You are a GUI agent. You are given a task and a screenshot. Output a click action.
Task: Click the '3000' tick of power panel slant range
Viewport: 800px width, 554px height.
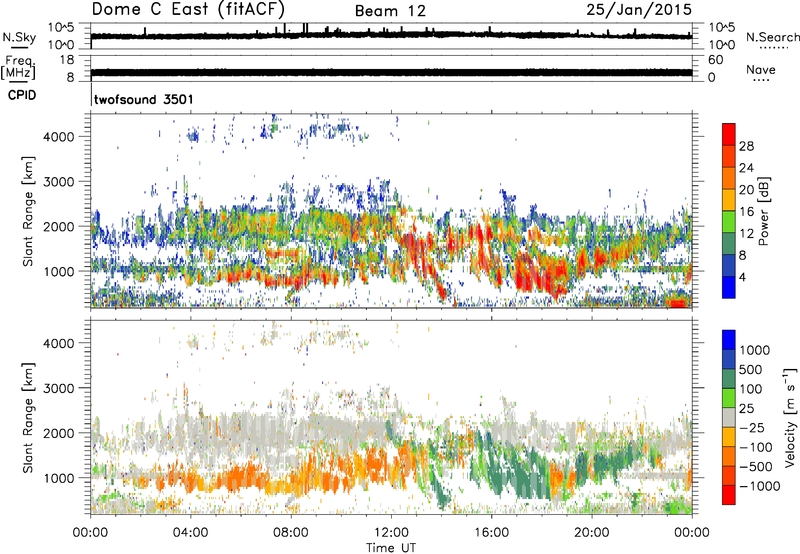click(59, 182)
